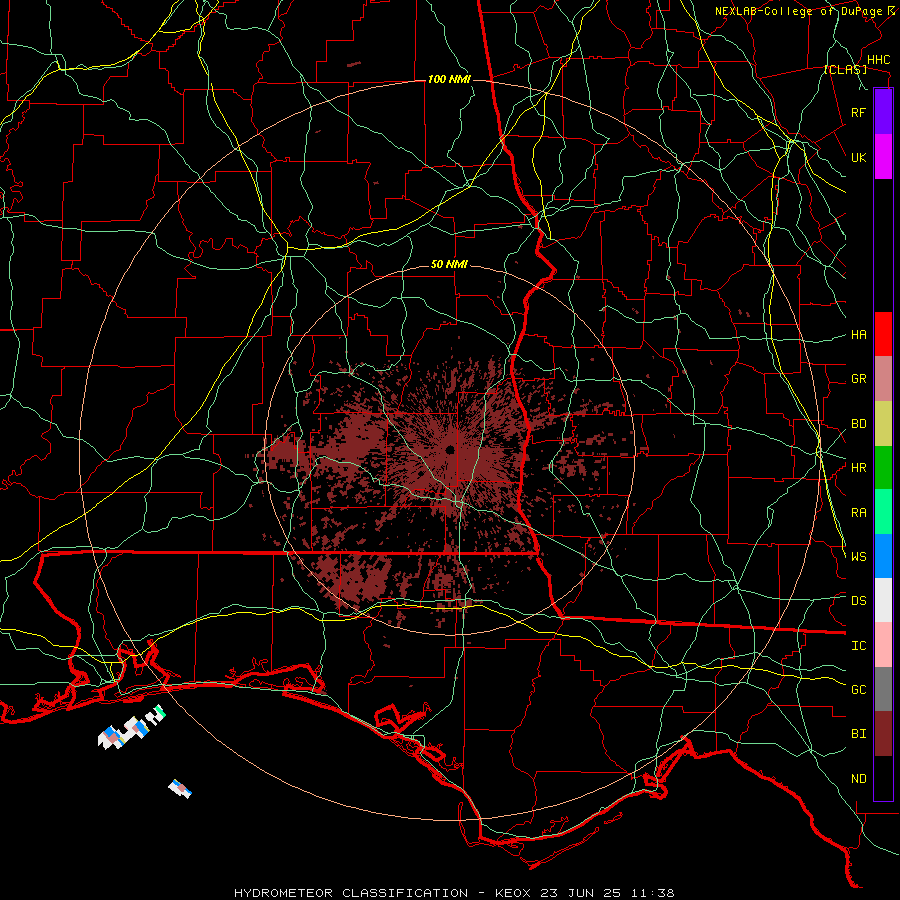Click the RF purple legend color swatch
The image size is (900, 900).
click(883, 112)
